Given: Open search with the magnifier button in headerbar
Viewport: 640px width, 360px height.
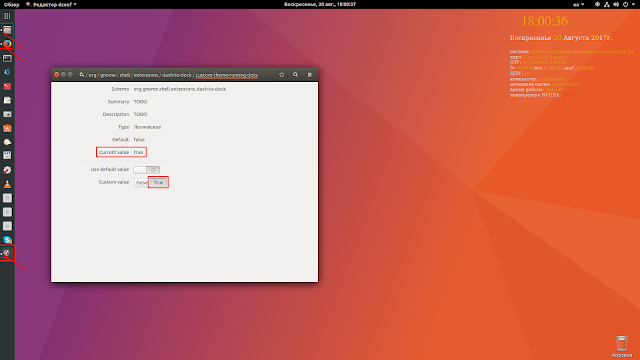Looking at the screenshot, I should 295,75.
